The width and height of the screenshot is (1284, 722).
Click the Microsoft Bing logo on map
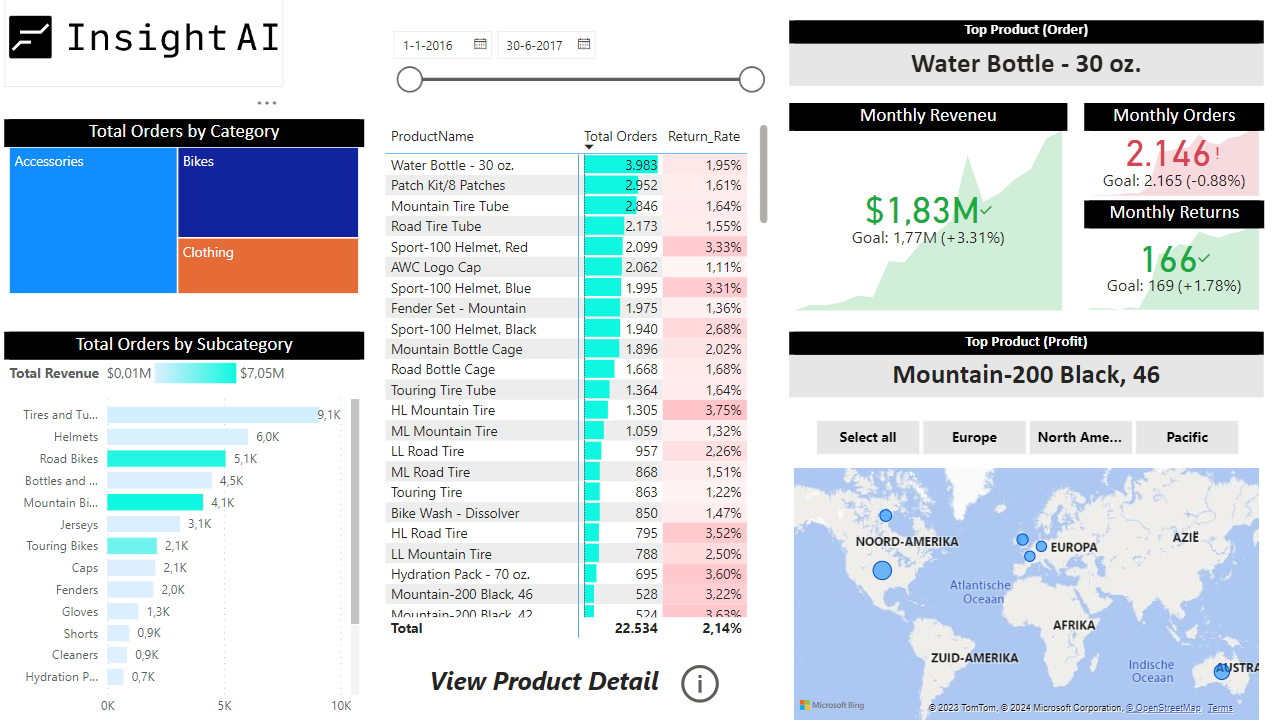coord(831,705)
